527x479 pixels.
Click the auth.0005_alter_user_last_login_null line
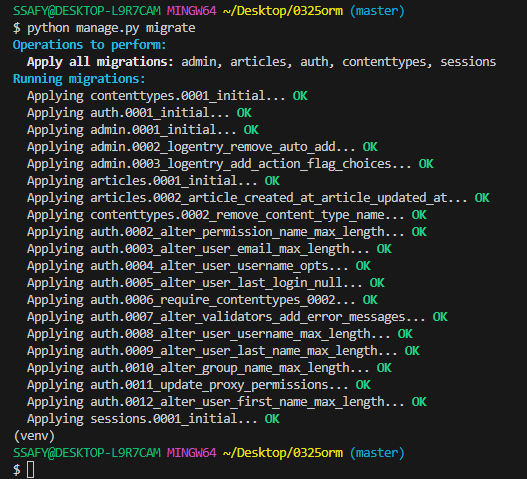click(206, 283)
